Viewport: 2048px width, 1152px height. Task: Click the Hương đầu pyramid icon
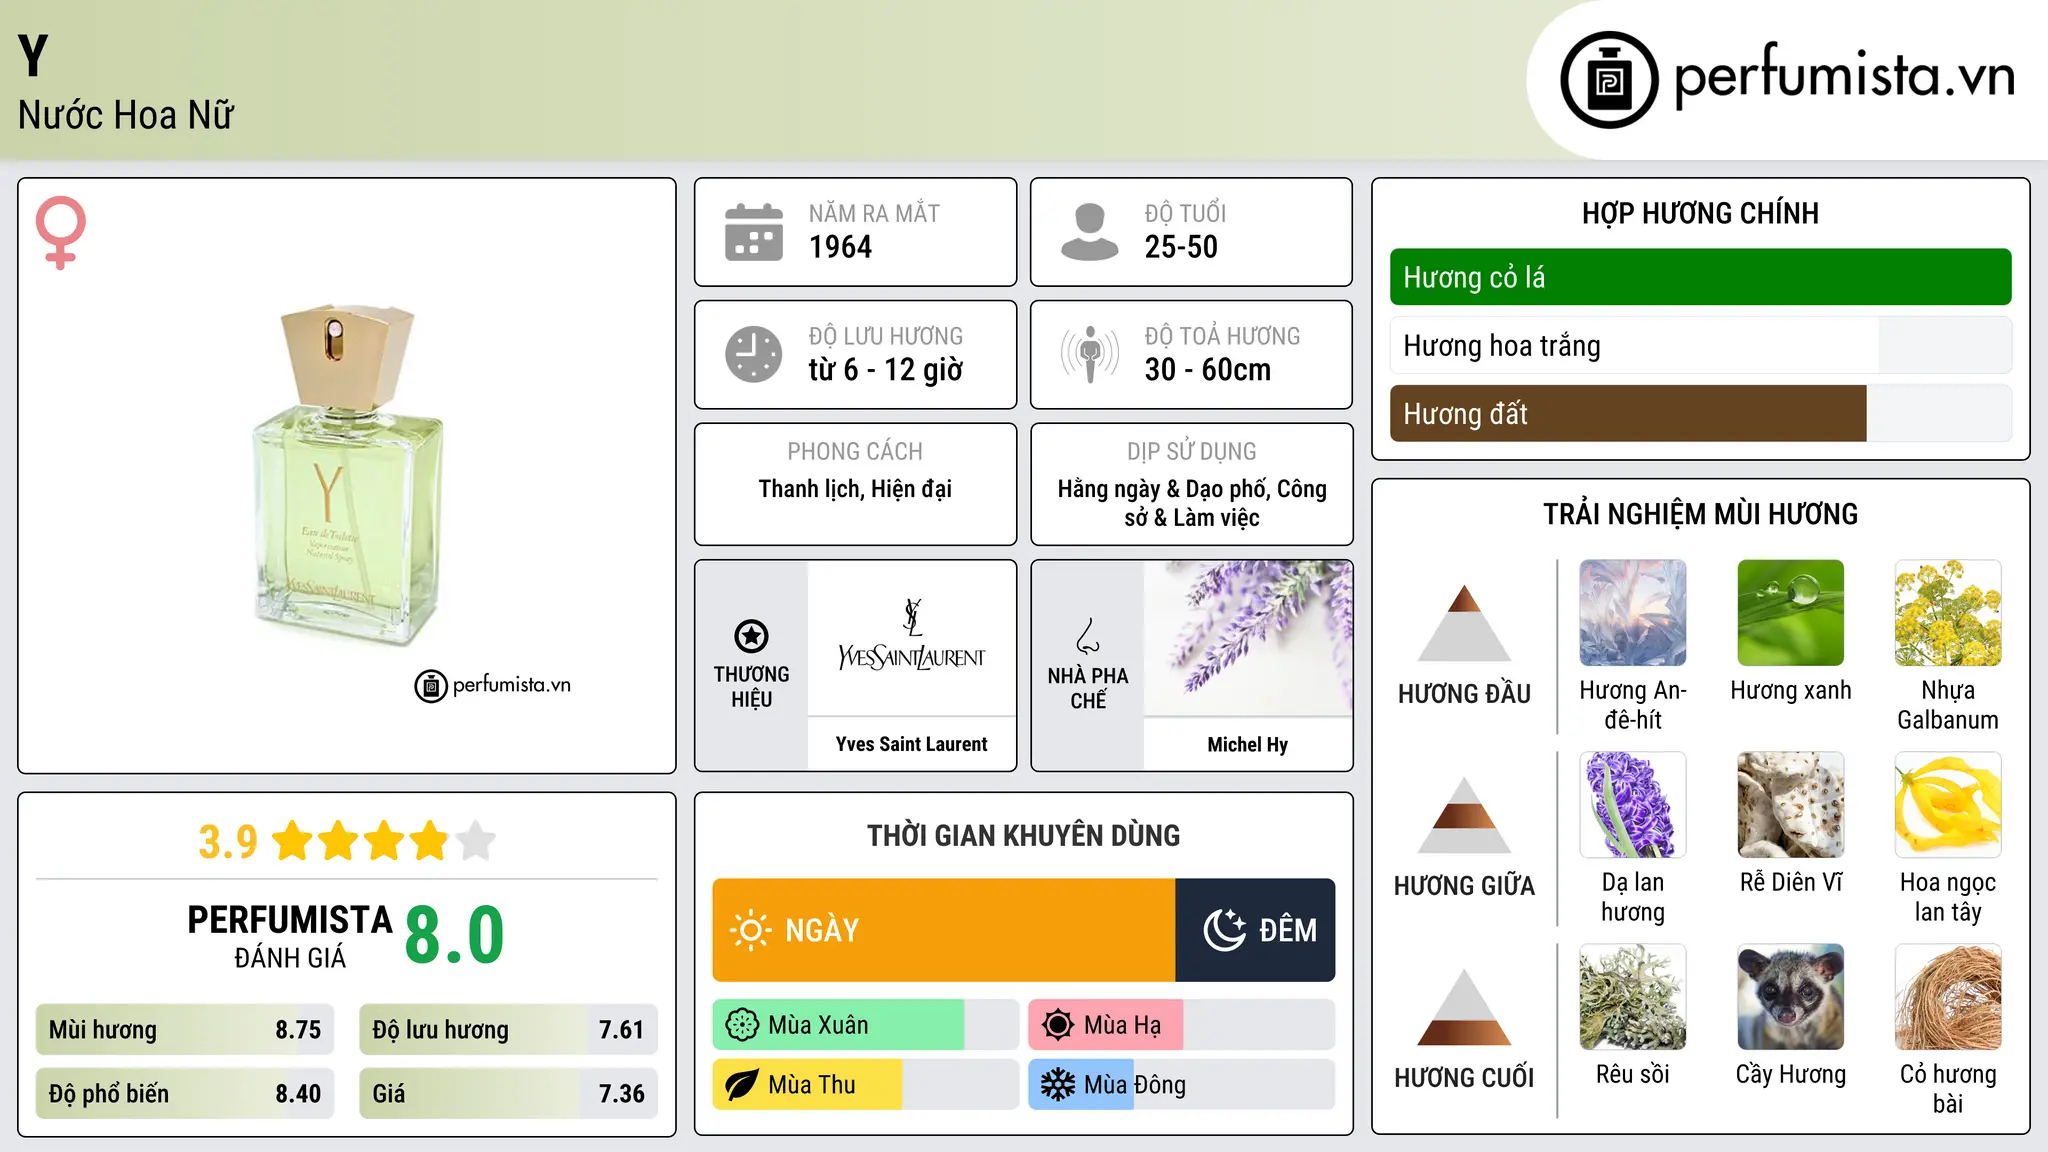pos(1465,623)
